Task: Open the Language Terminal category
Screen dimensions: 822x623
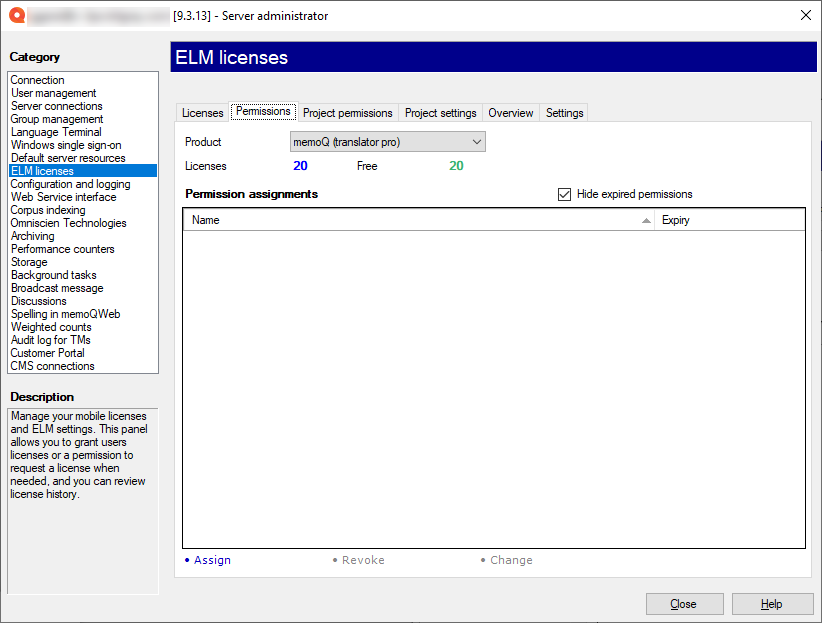Action: pos(56,132)
